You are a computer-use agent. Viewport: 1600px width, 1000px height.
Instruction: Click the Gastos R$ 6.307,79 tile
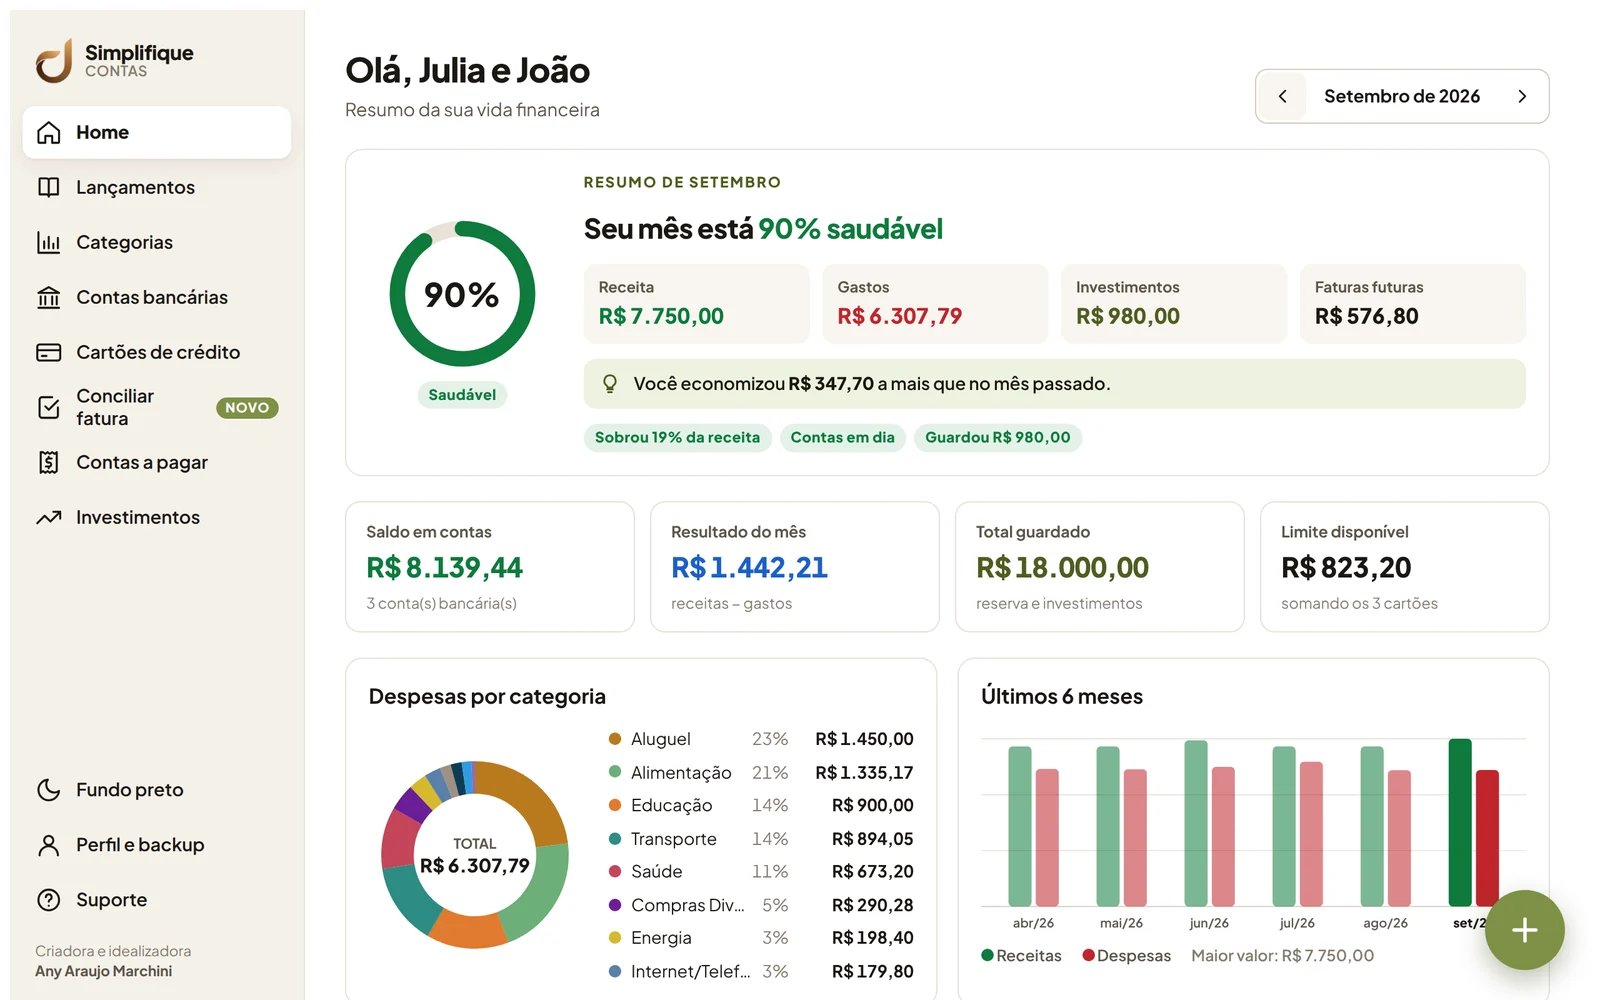coord(935,304)
